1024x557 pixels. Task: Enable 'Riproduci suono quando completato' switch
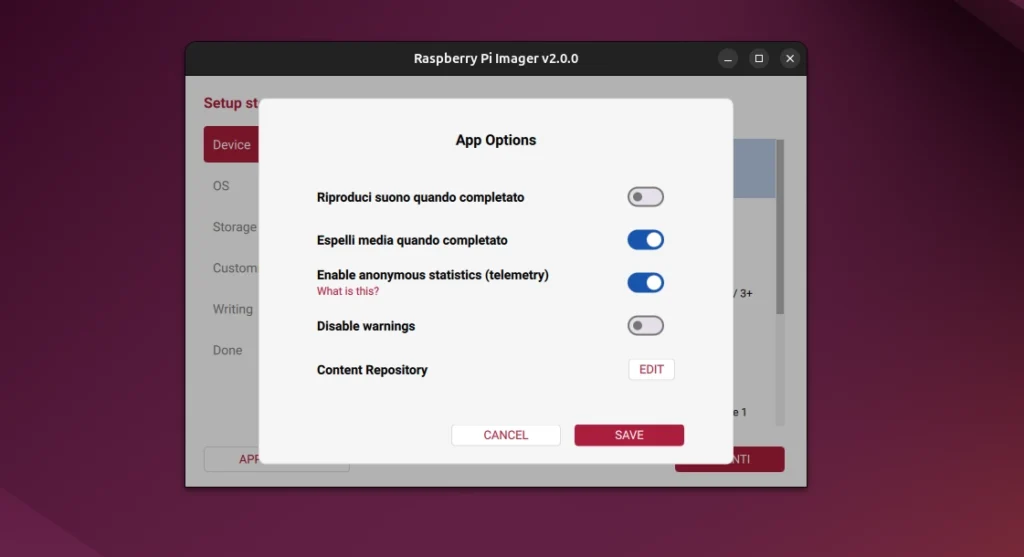click(x=645, y=197)
